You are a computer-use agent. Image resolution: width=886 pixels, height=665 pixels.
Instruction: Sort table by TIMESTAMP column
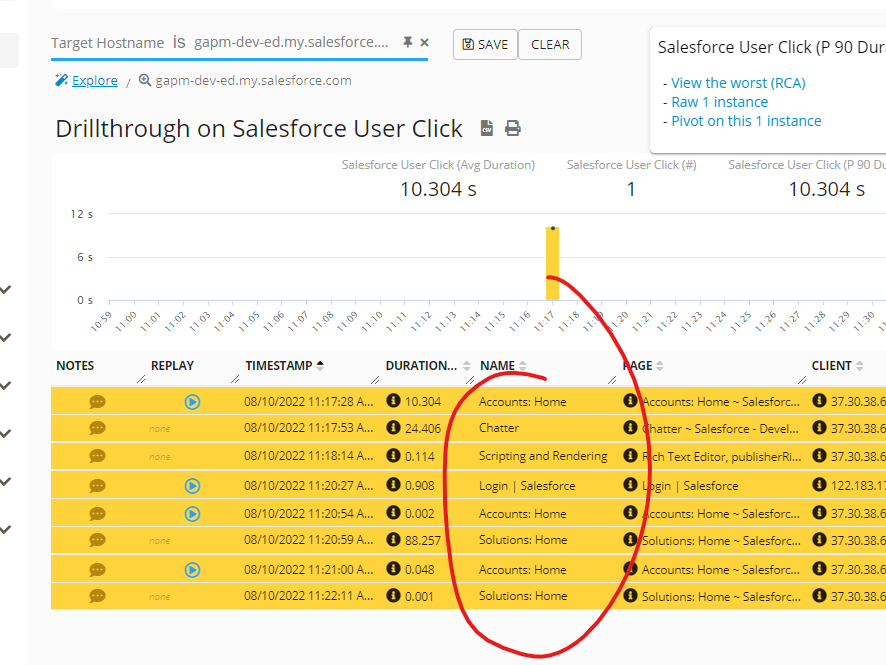[x=284, y=366]
